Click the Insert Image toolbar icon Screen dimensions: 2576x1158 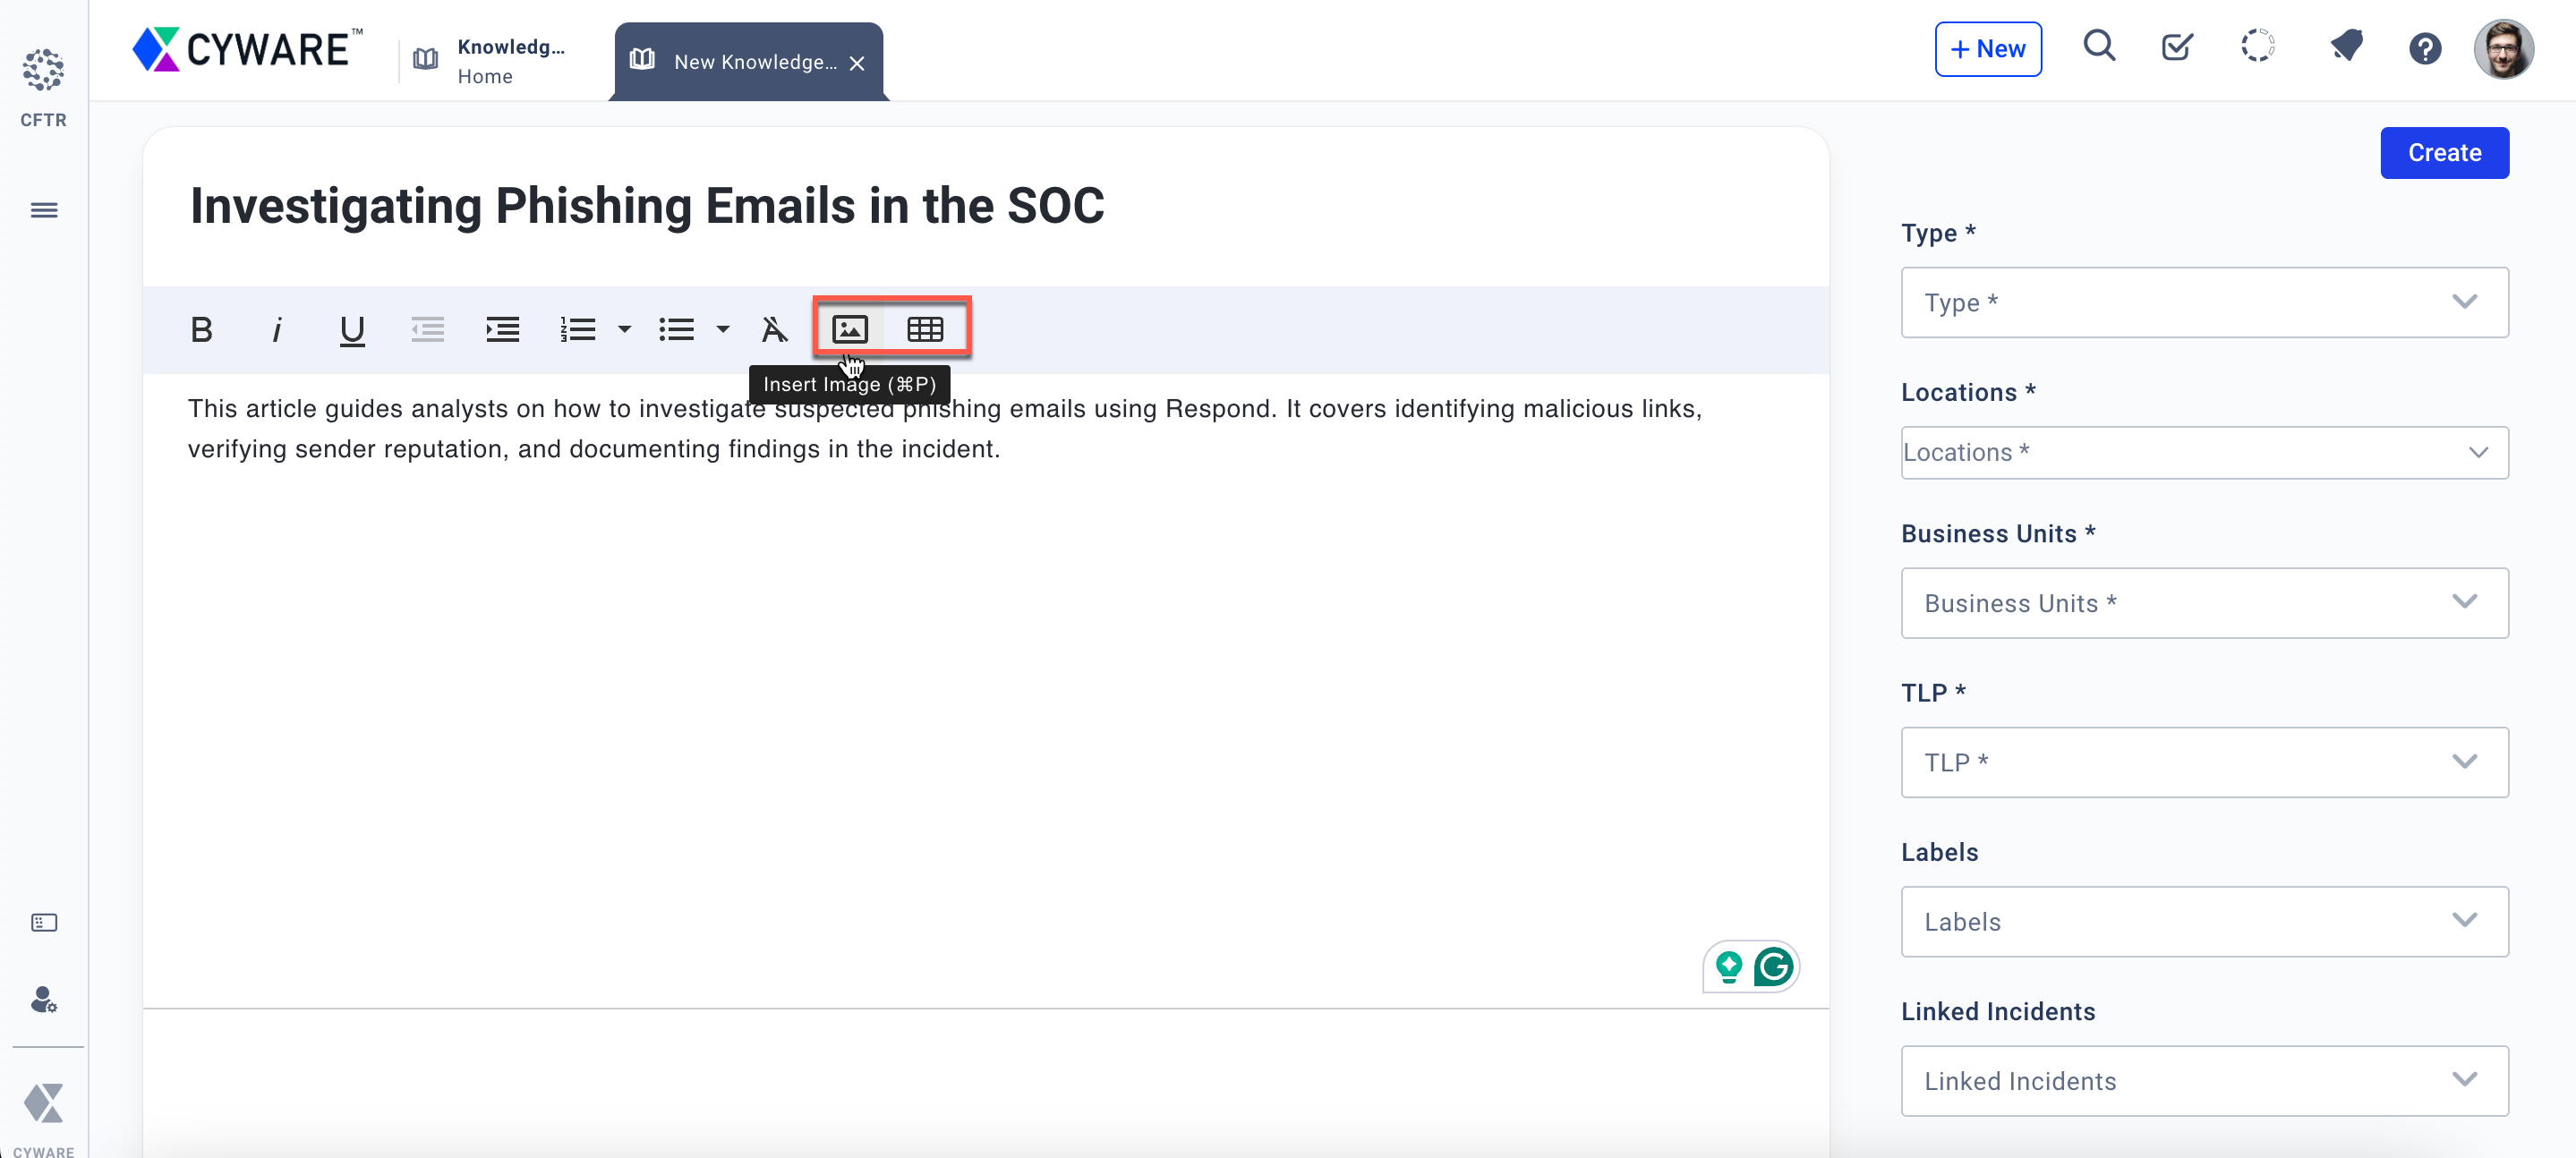(x=849, y=329)
